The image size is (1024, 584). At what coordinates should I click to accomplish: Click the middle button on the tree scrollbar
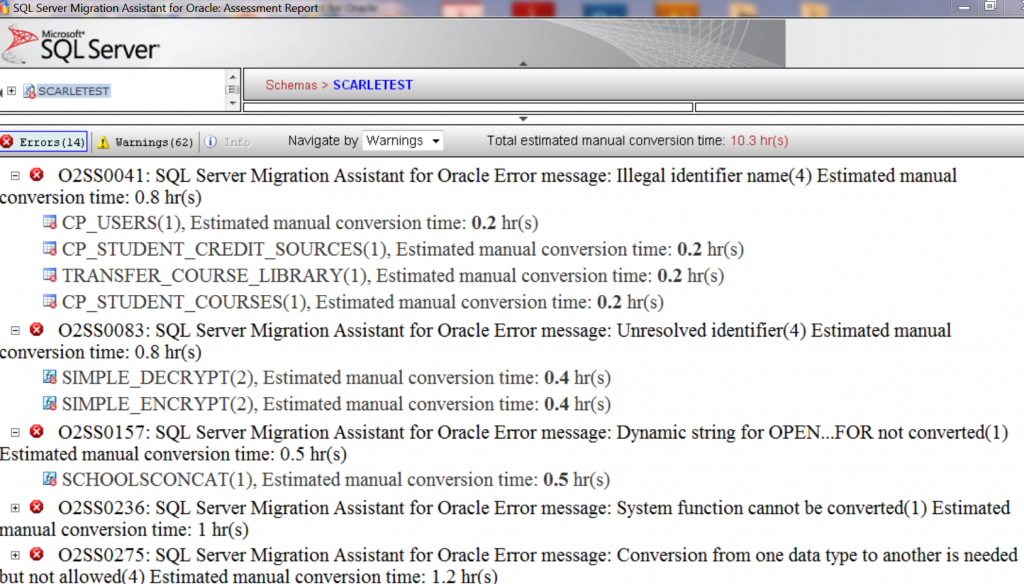[232, 89]
